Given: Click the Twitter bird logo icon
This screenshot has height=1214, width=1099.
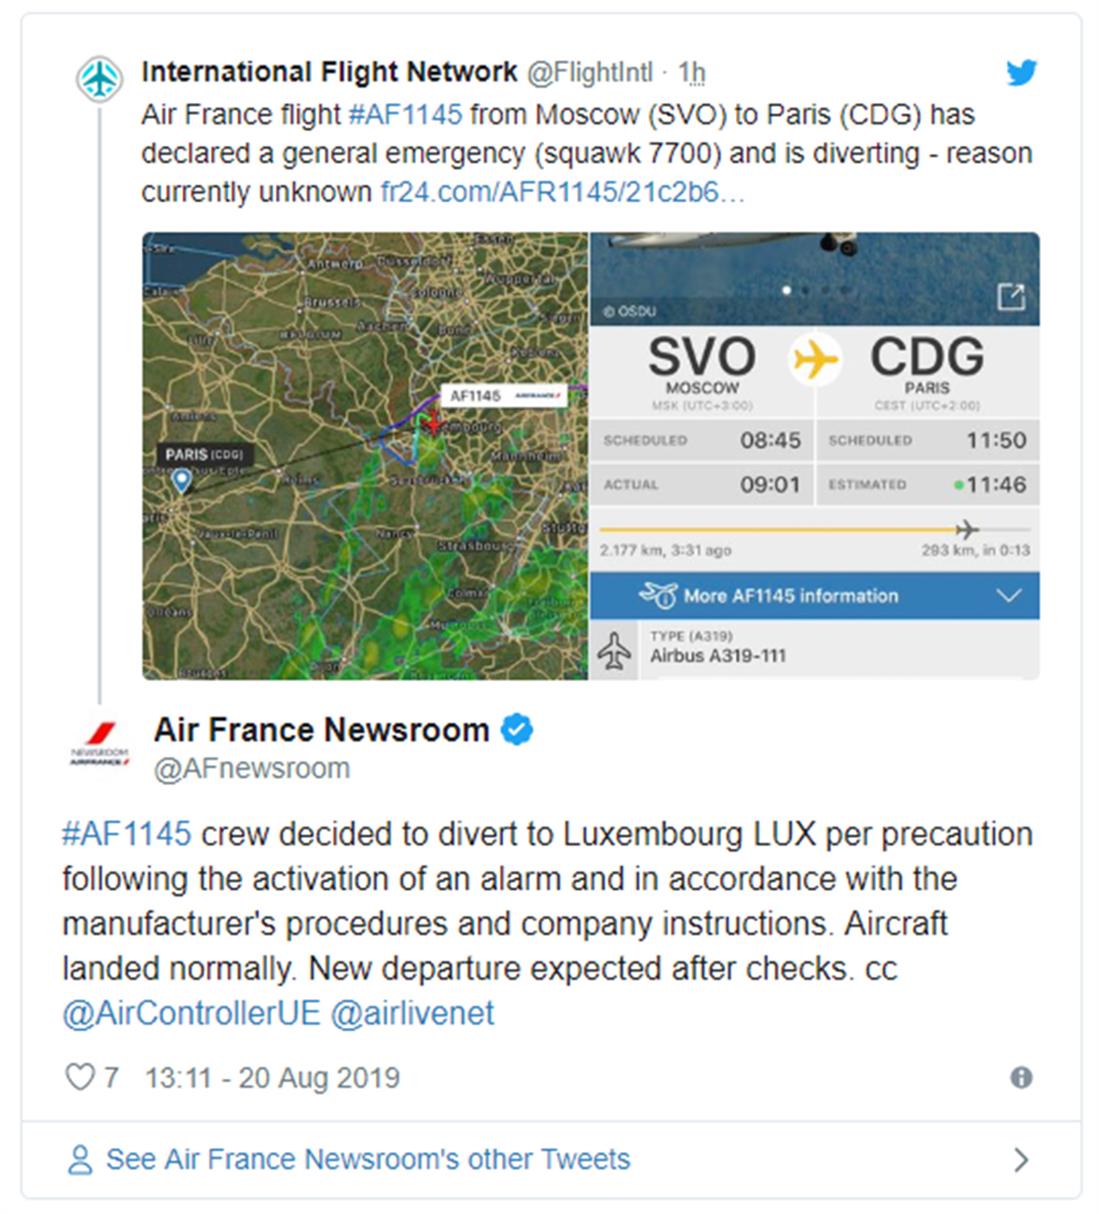Looking at the screenshot, I should (1021, 73).
